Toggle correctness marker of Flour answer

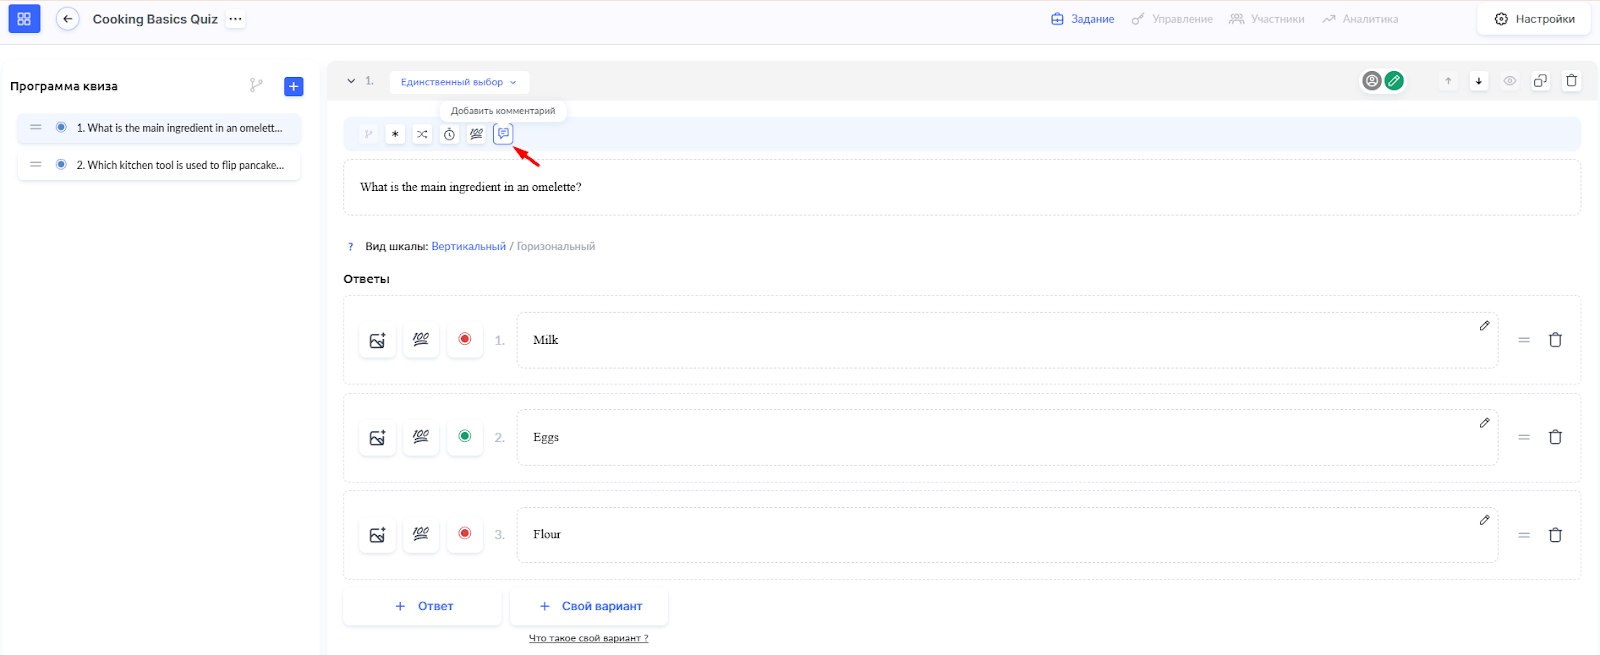point(465,533)
